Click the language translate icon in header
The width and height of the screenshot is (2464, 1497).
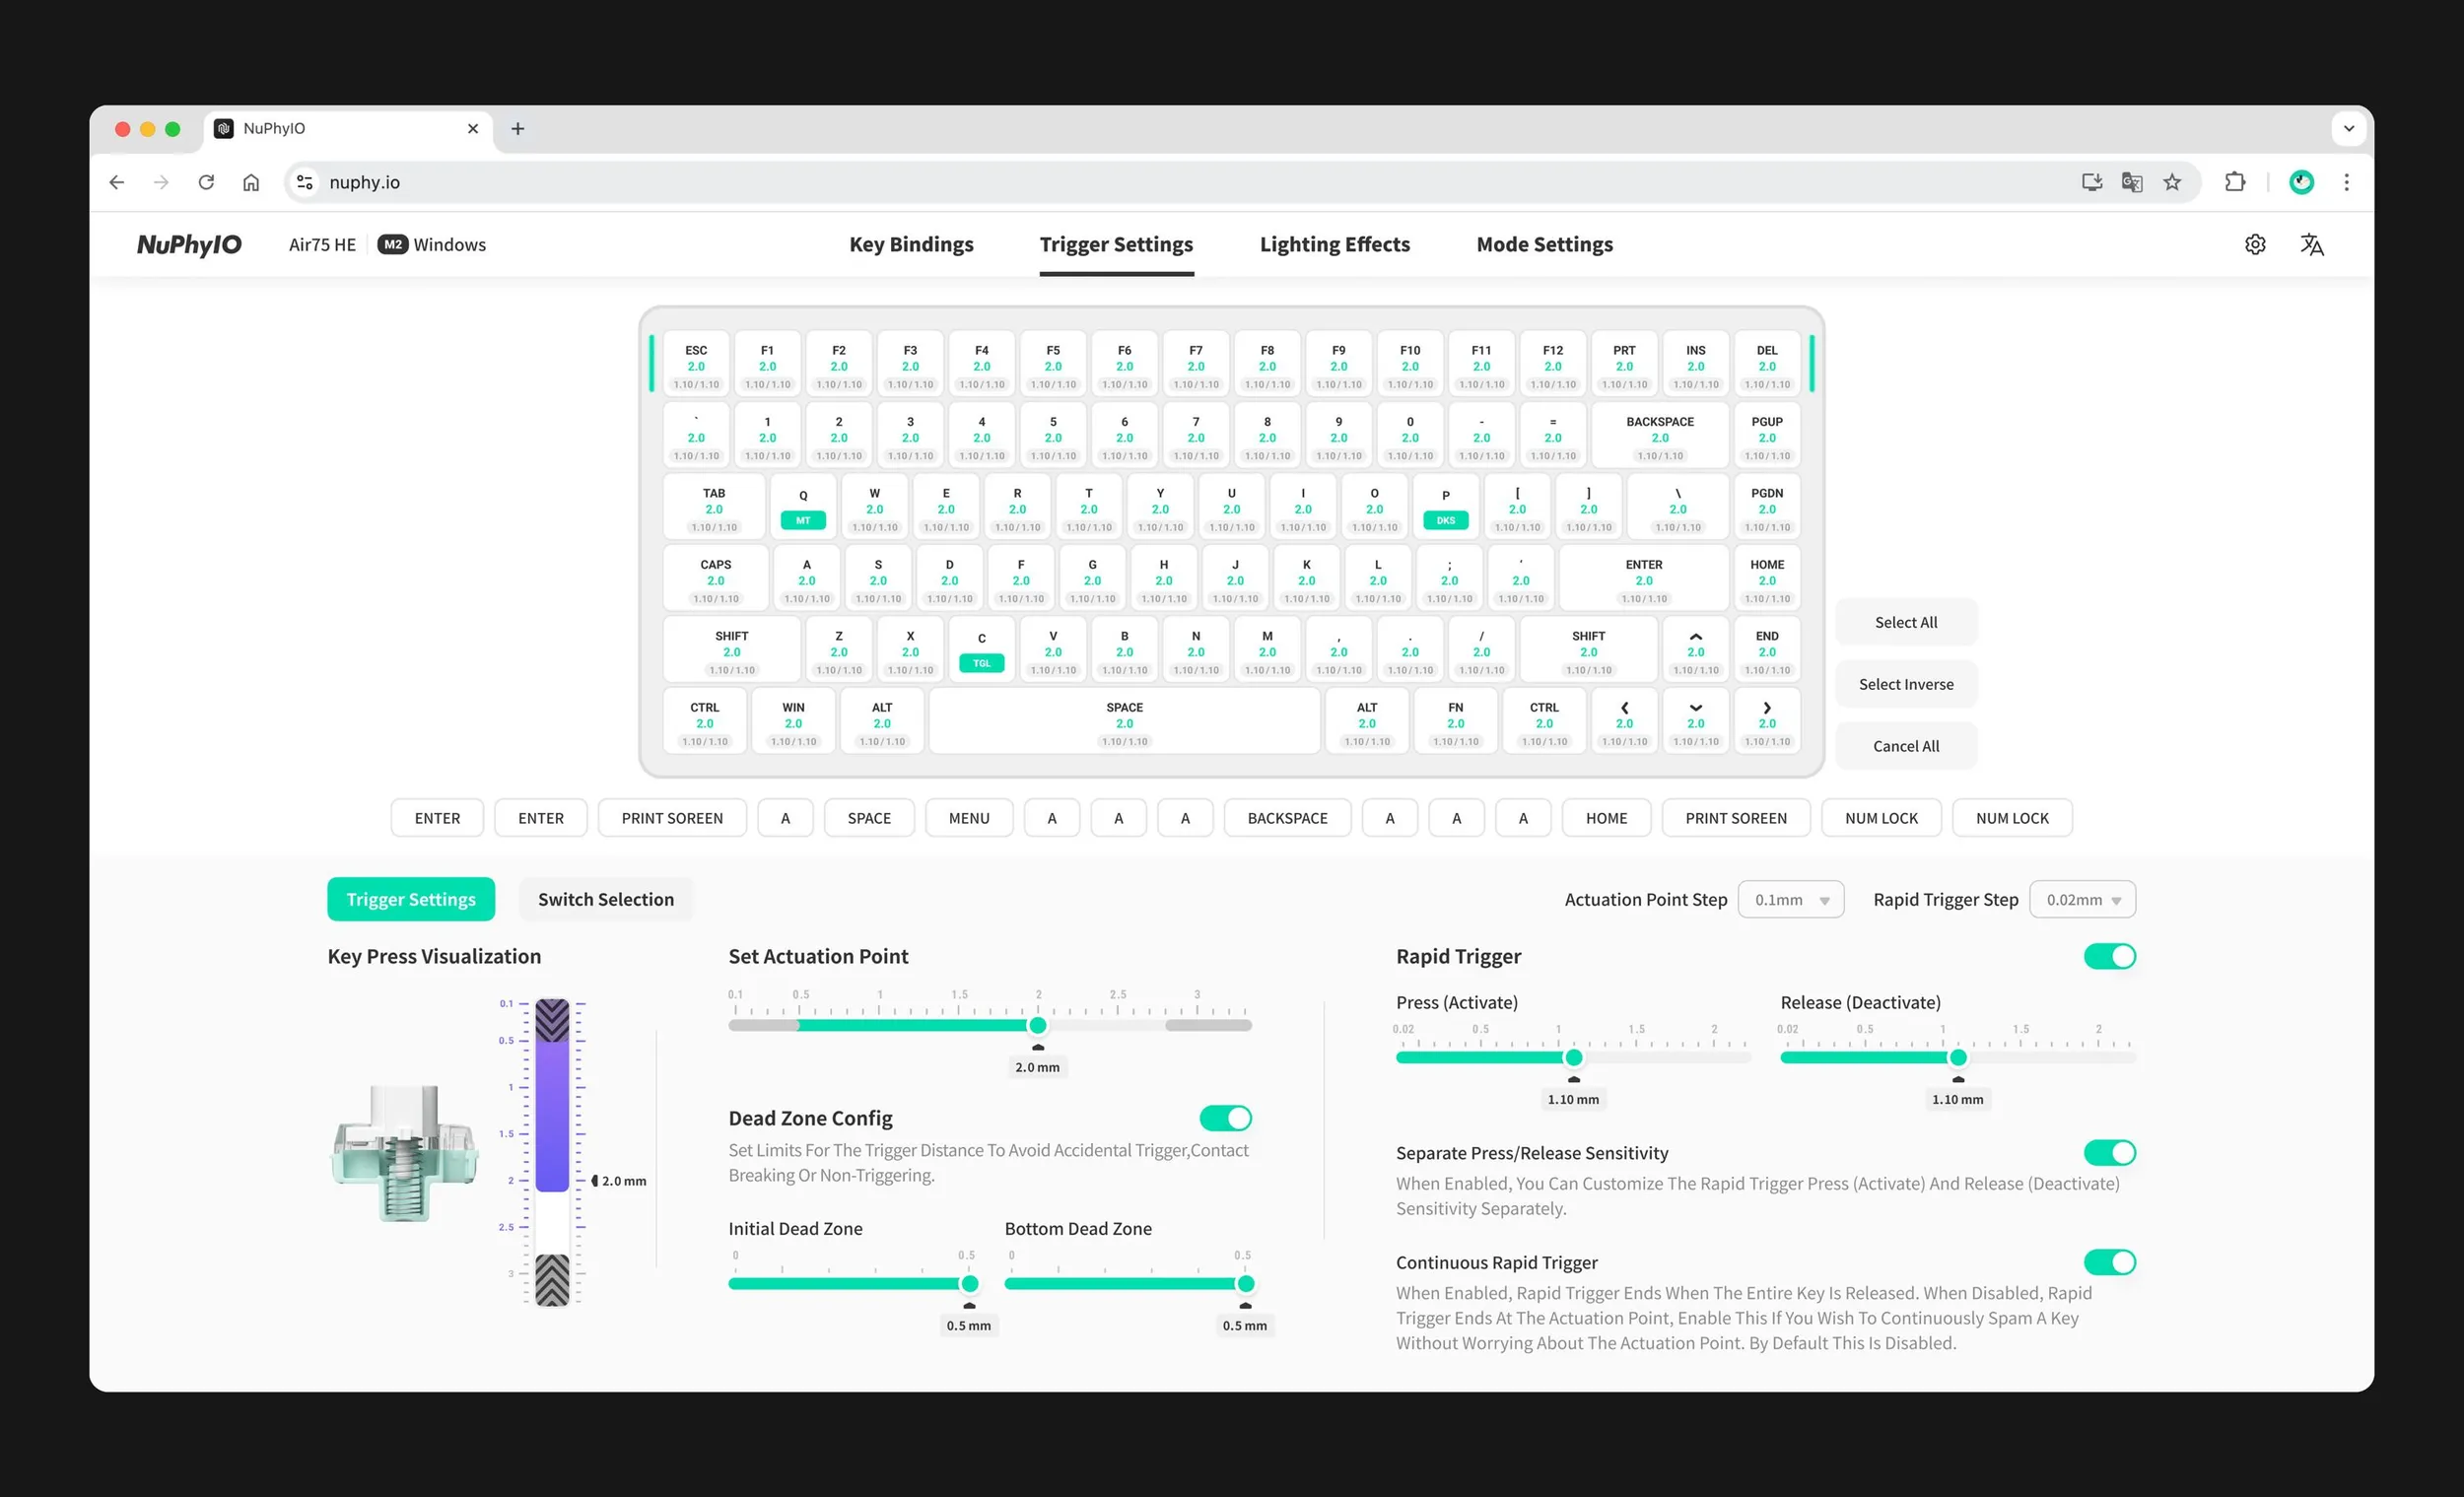(x=2311, y=244)
